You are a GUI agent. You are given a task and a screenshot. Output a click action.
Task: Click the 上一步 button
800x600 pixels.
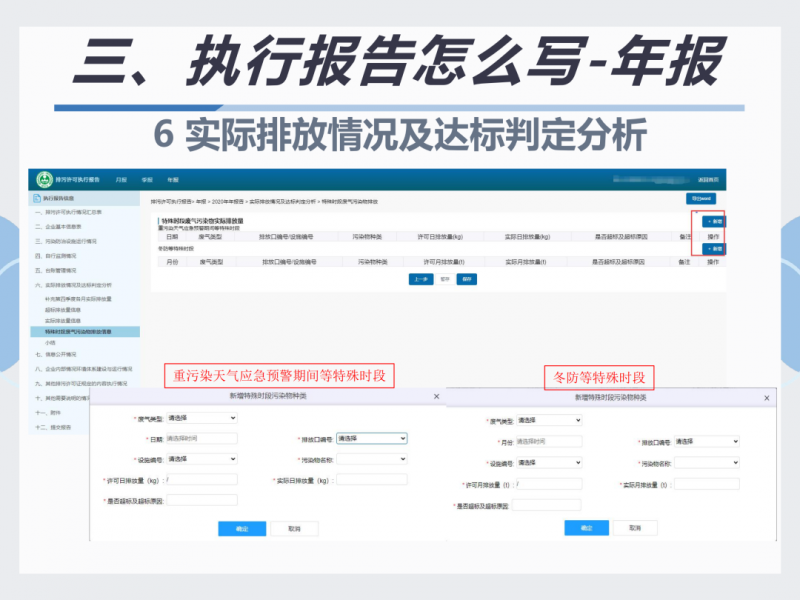421,279
